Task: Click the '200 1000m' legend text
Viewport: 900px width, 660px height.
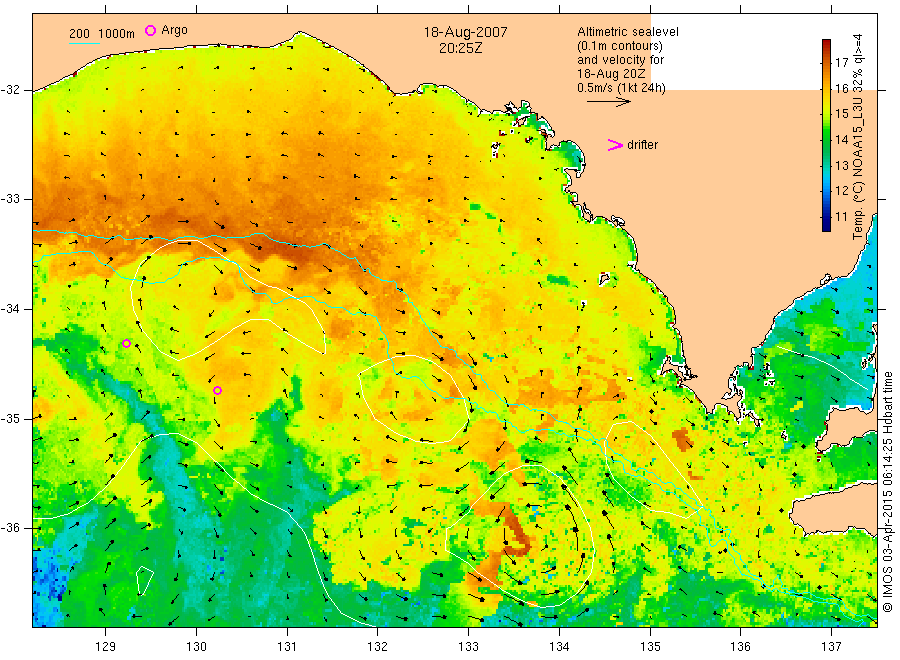Action: [x=102, y=34]
